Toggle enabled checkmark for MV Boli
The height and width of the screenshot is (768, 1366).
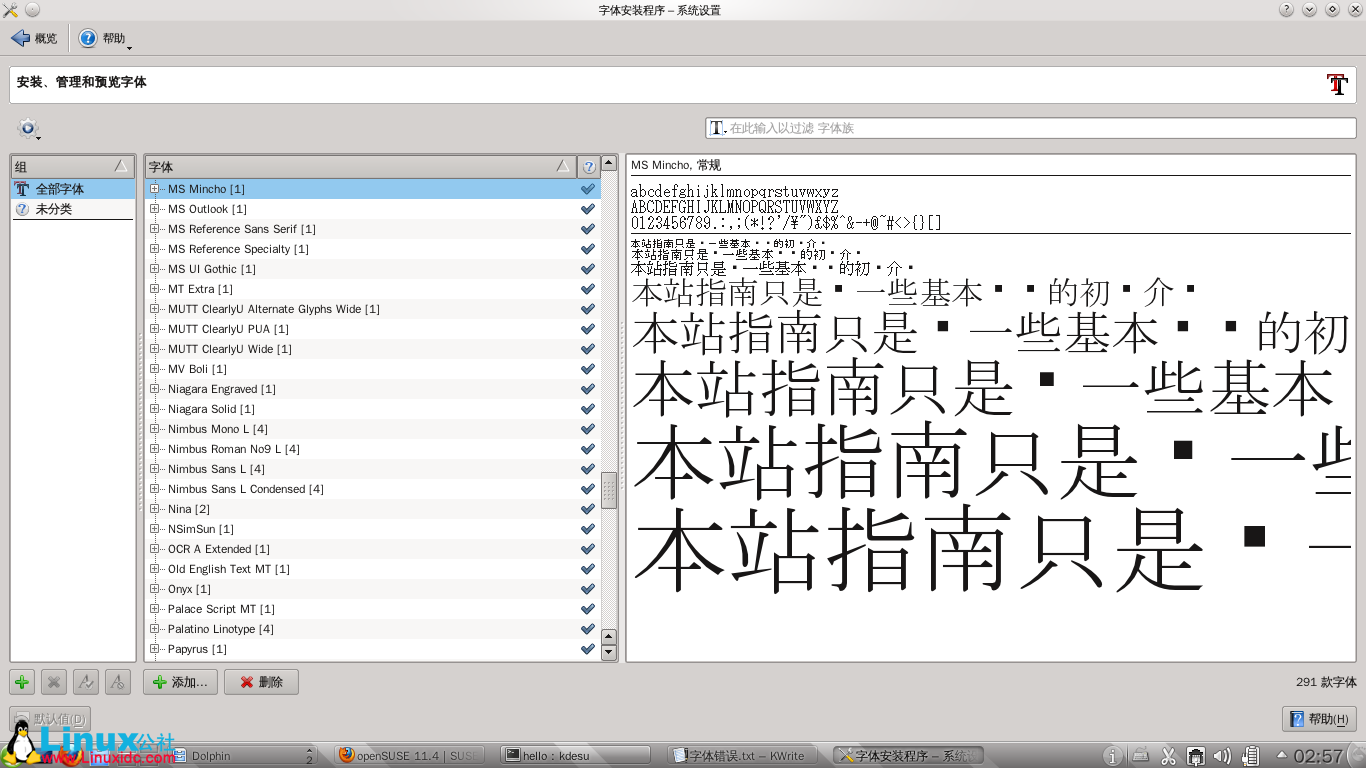point(588,369)
